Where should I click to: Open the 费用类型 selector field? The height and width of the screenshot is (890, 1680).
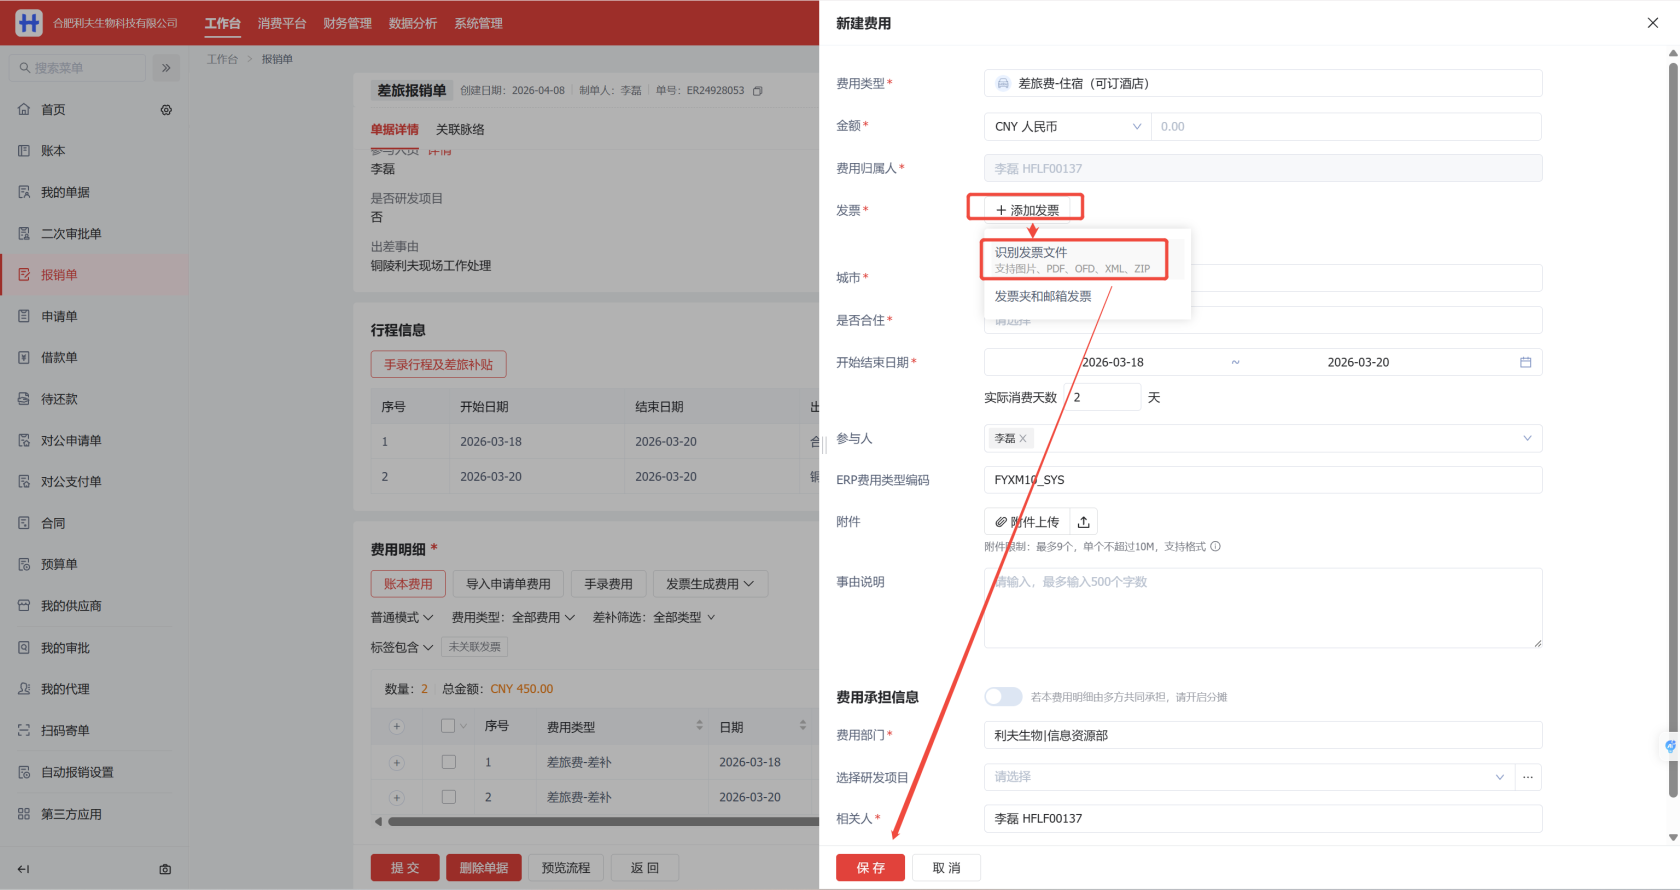point(1263,83)
